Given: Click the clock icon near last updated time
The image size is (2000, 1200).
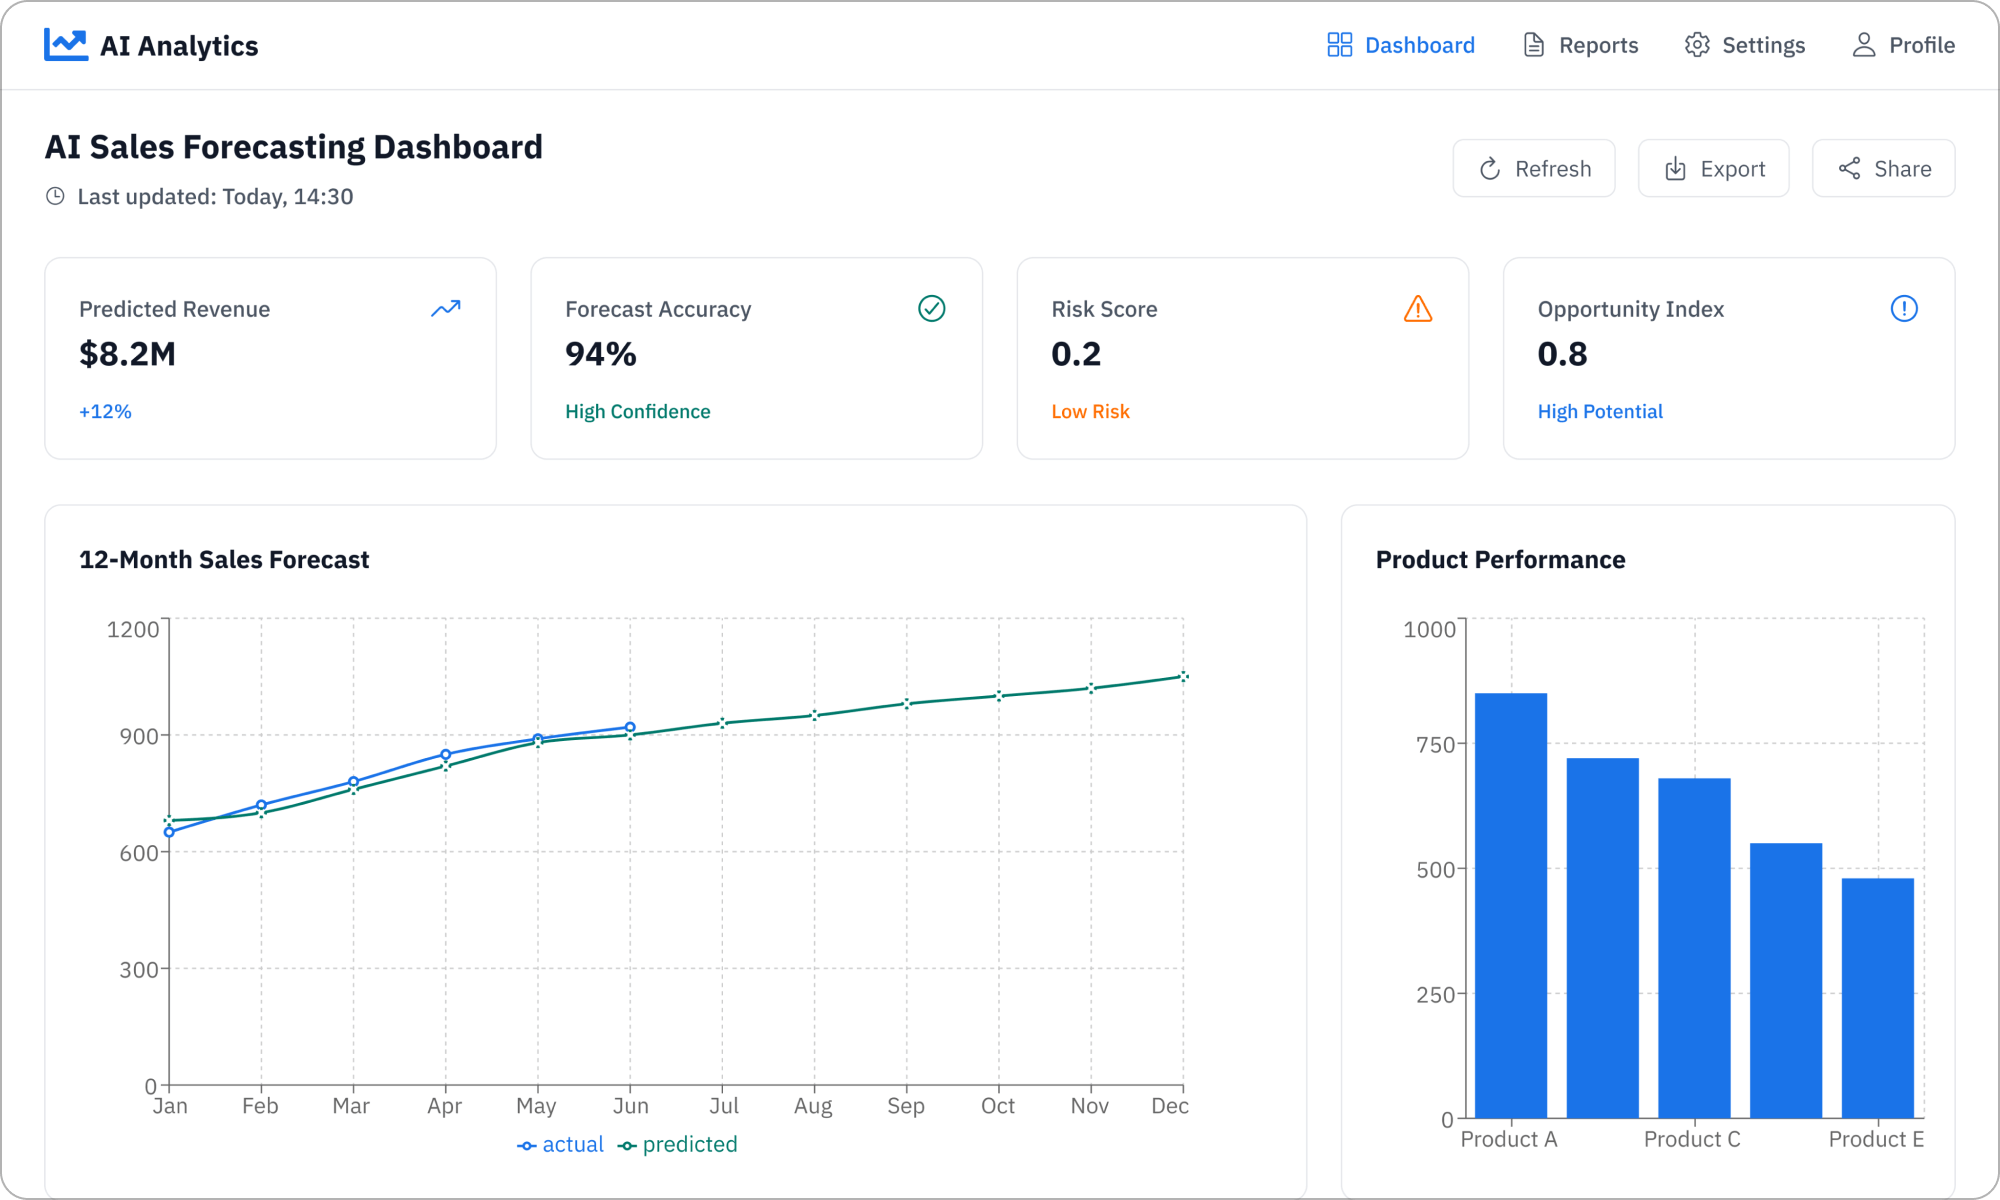Looking at the screenshot, I should coord(55,196).
